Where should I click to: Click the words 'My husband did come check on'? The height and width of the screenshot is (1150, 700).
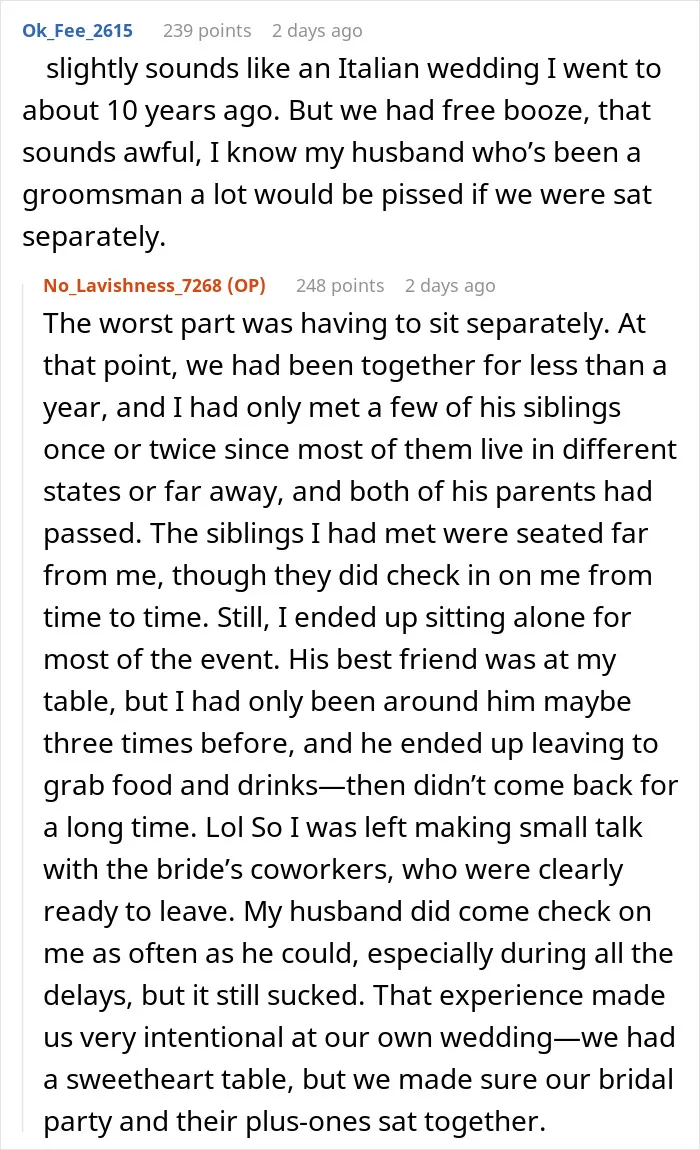448,912
